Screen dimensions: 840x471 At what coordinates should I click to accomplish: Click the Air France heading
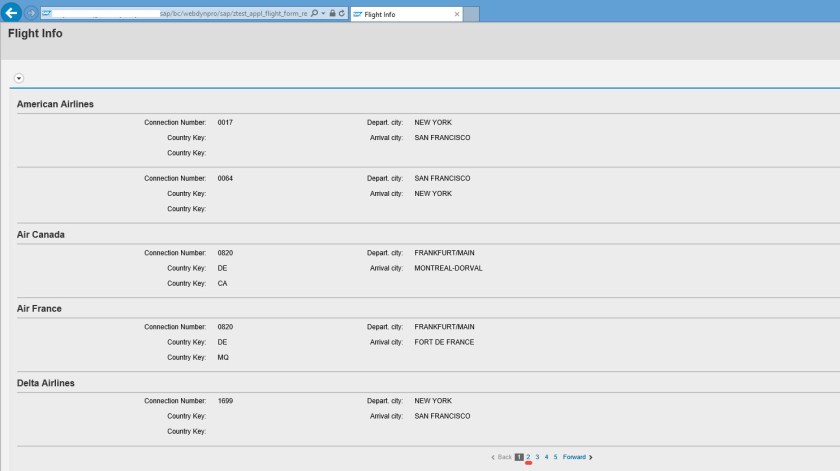point(39,309)
